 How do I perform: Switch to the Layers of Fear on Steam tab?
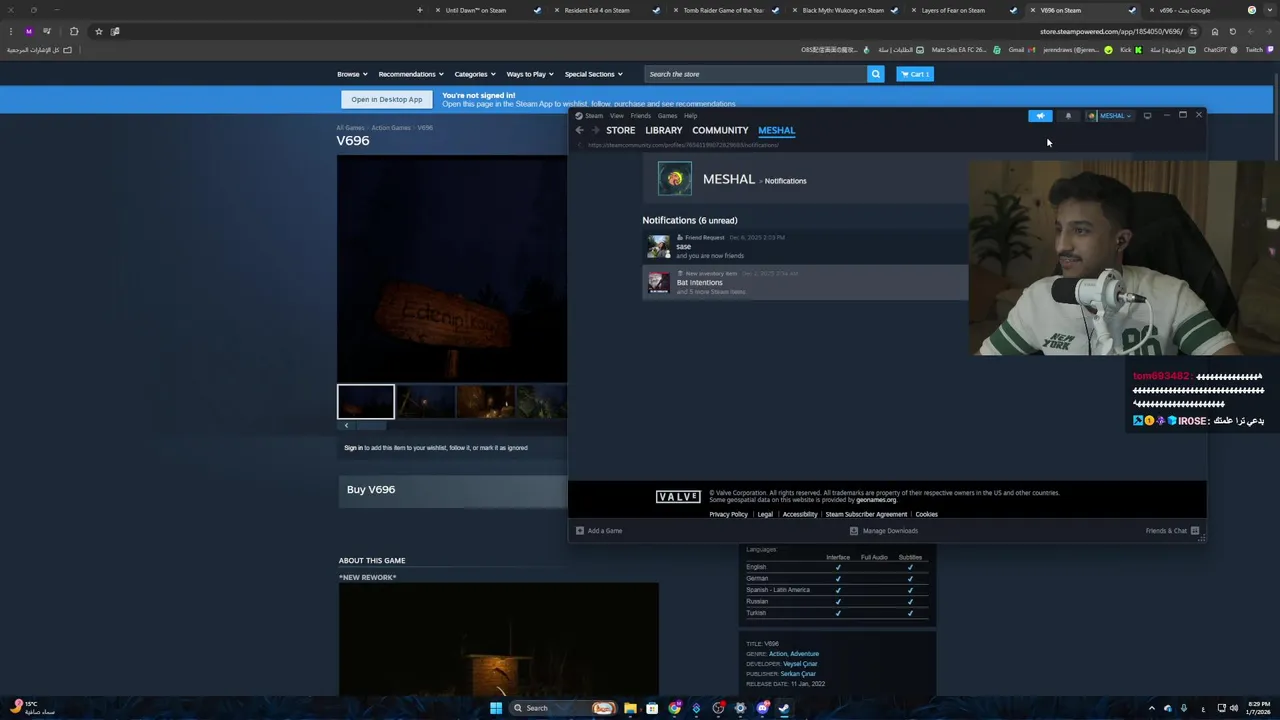tap(963, 10)
